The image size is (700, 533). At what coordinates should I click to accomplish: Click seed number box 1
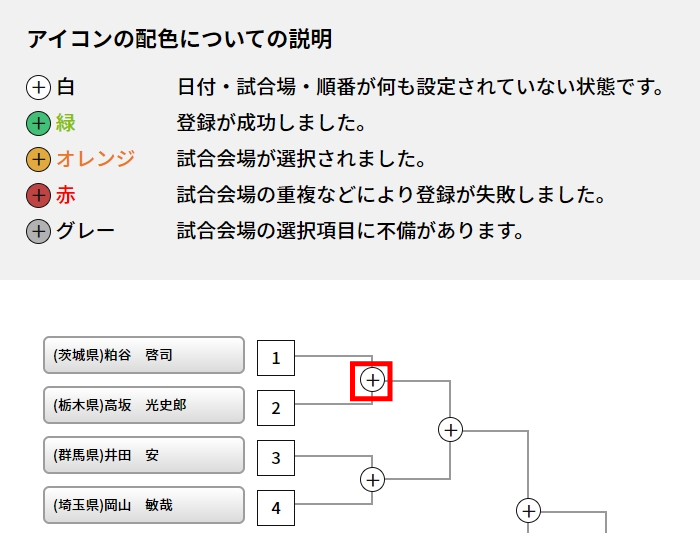[x=276, y=358]
